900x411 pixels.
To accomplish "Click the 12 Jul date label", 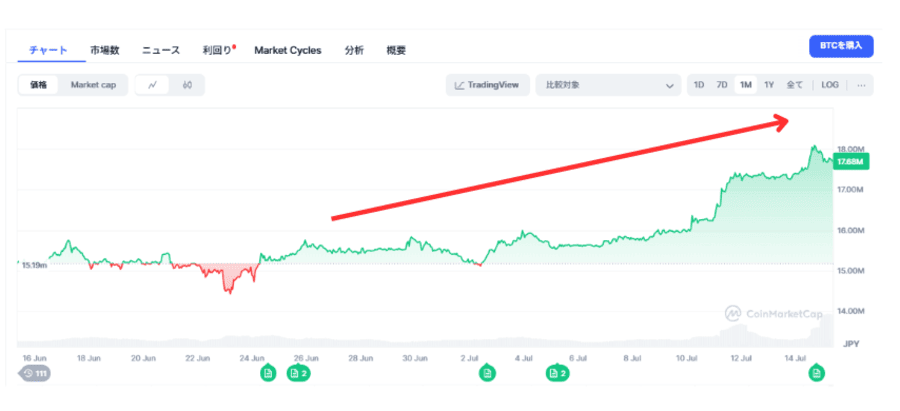I will (741, 358).
